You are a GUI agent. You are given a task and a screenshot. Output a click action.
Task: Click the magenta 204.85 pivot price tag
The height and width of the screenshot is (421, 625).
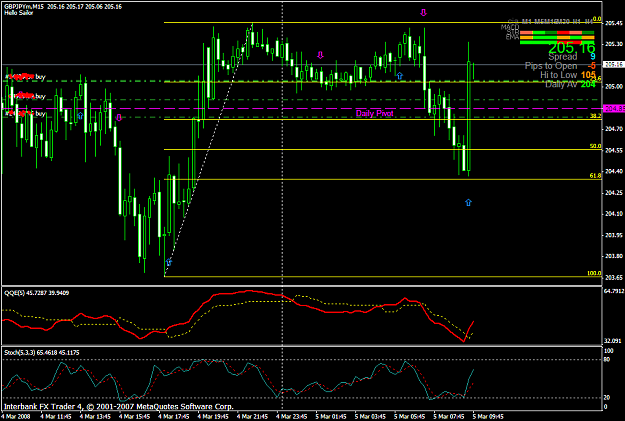(614, 108)
